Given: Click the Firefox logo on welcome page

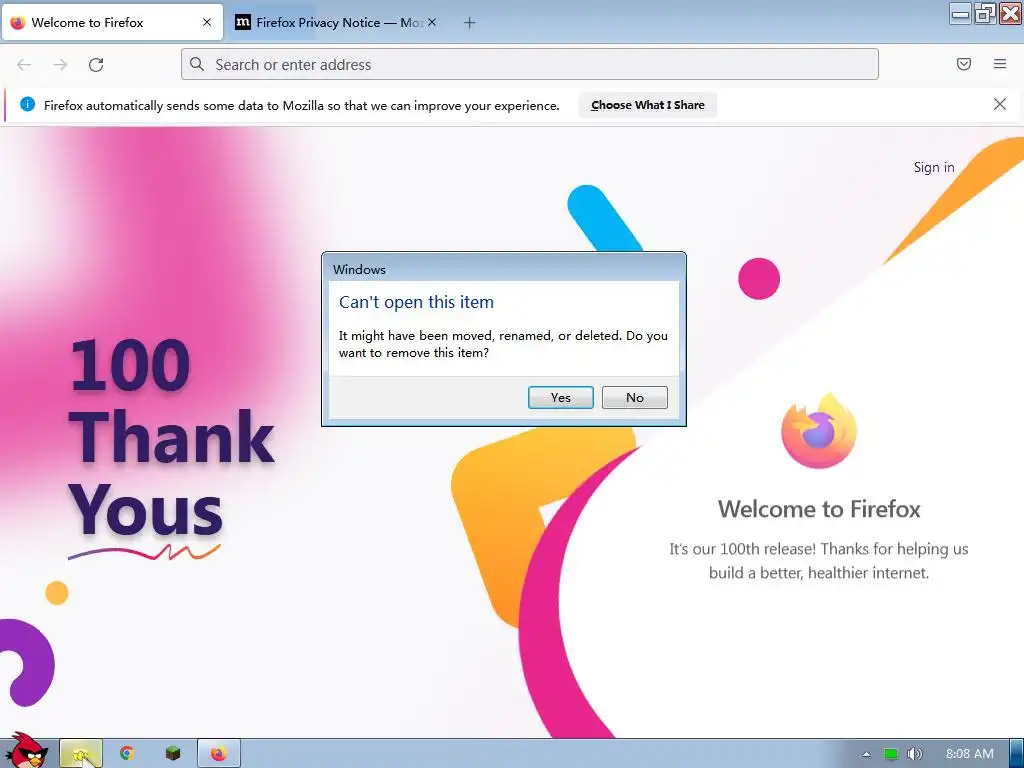Looking at the screenshot, I should [819, 431].
